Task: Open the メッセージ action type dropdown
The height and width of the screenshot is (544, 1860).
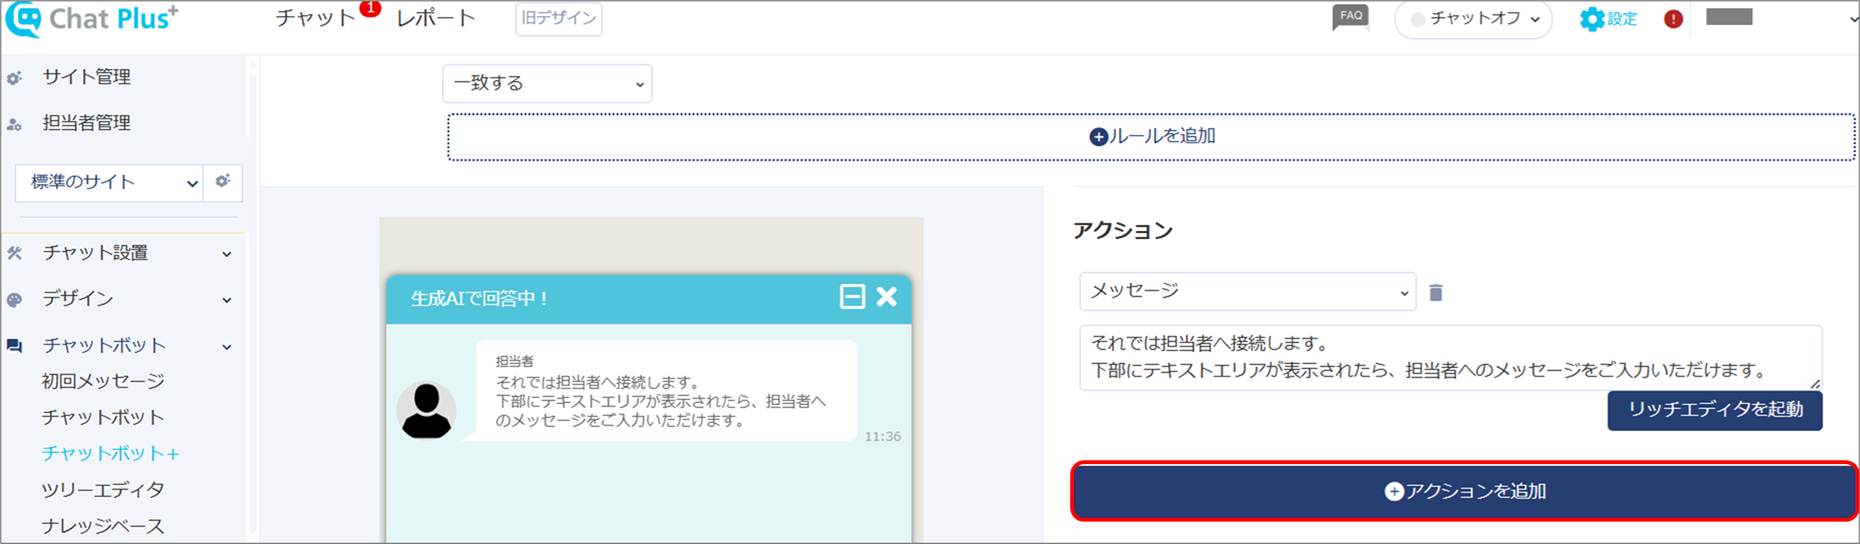Action: (1248, 291)
